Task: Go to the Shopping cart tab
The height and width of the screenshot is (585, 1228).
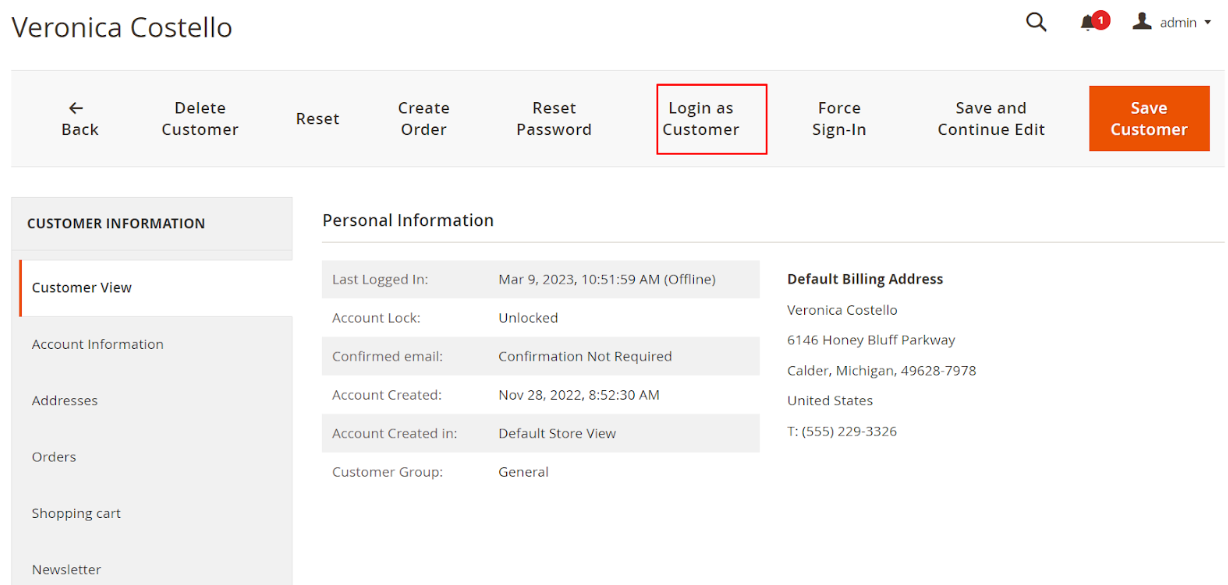Action: (76, 514)
